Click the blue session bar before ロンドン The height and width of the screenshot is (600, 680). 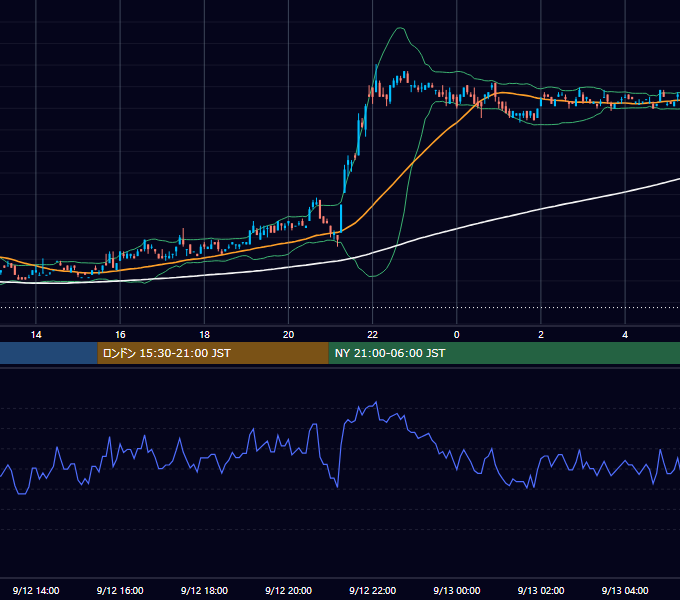(49, 353)
